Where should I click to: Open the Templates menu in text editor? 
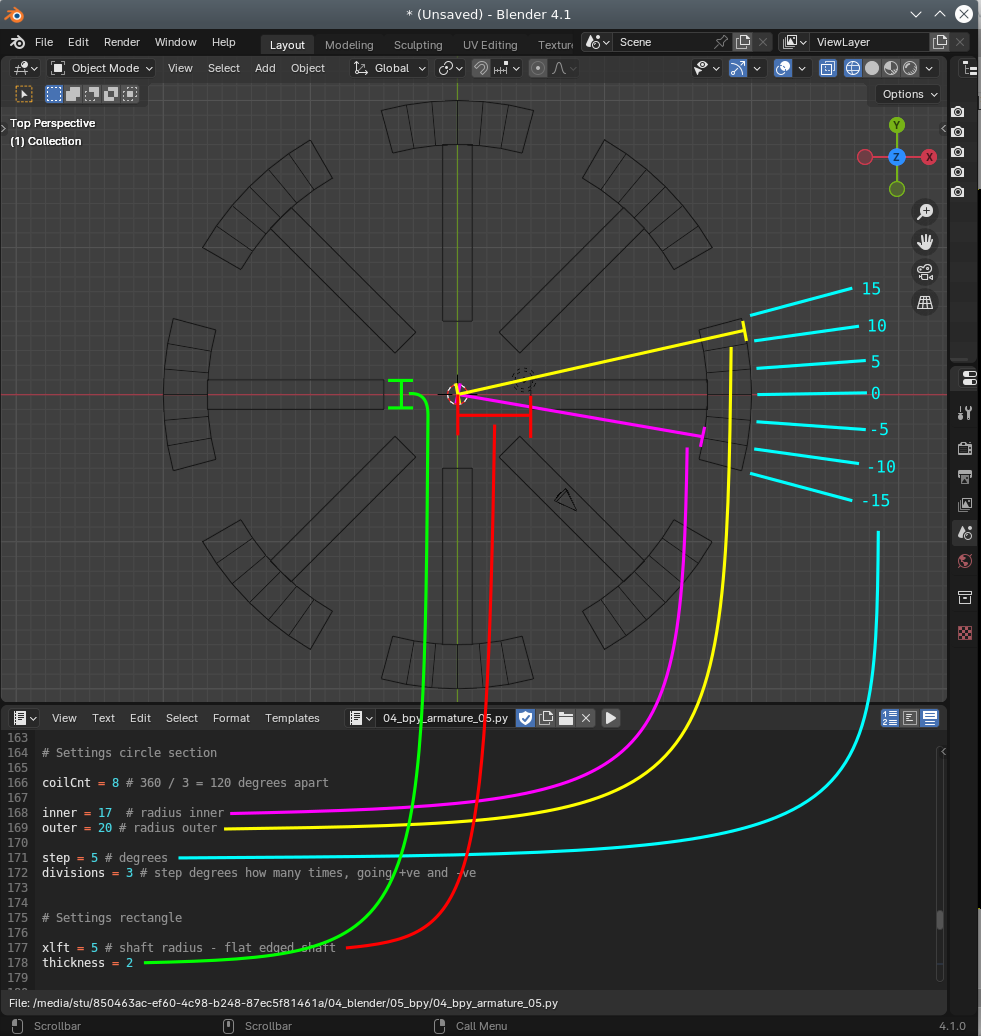(x=292, y=718)
